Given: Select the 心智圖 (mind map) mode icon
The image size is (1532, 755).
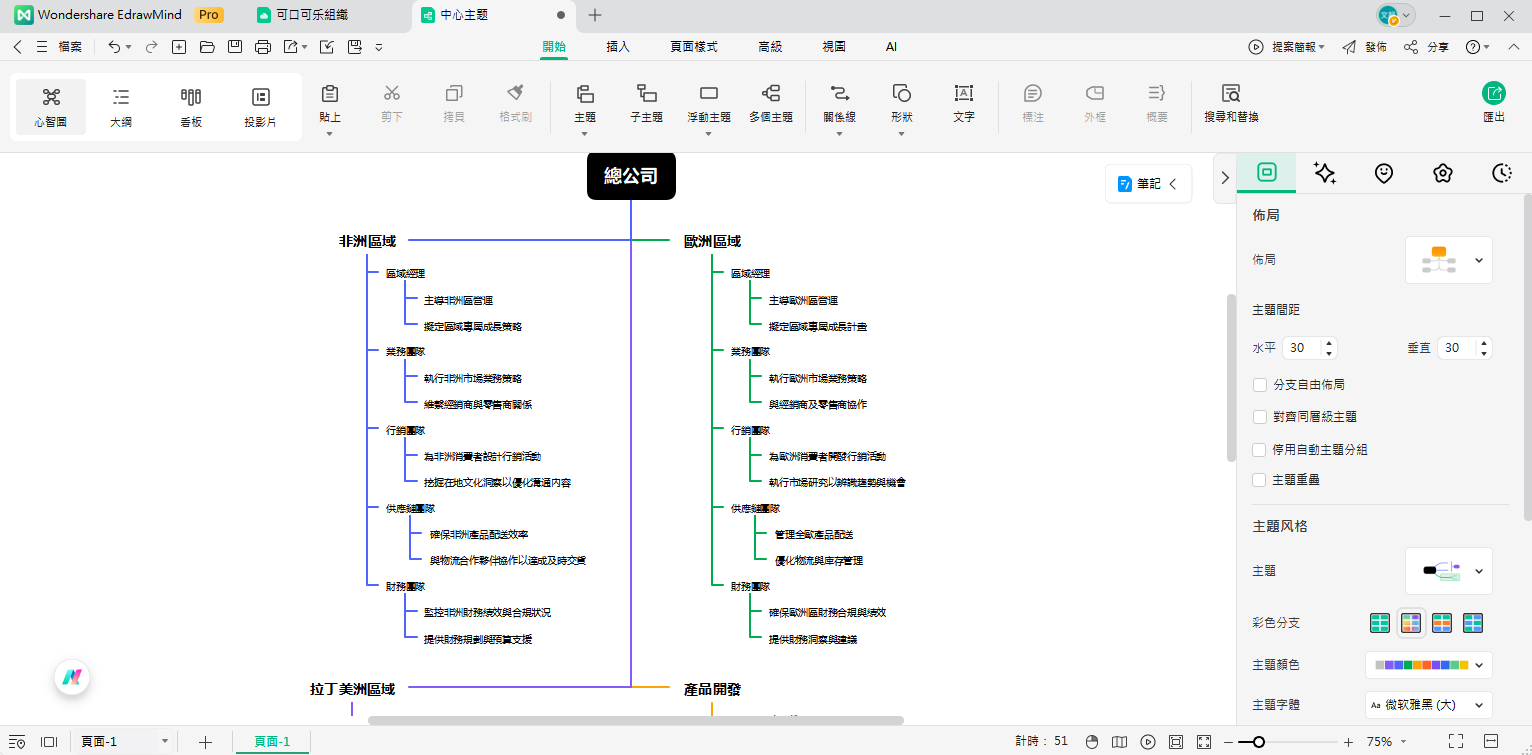Looking at the screenshot, I should pos(49,106).
